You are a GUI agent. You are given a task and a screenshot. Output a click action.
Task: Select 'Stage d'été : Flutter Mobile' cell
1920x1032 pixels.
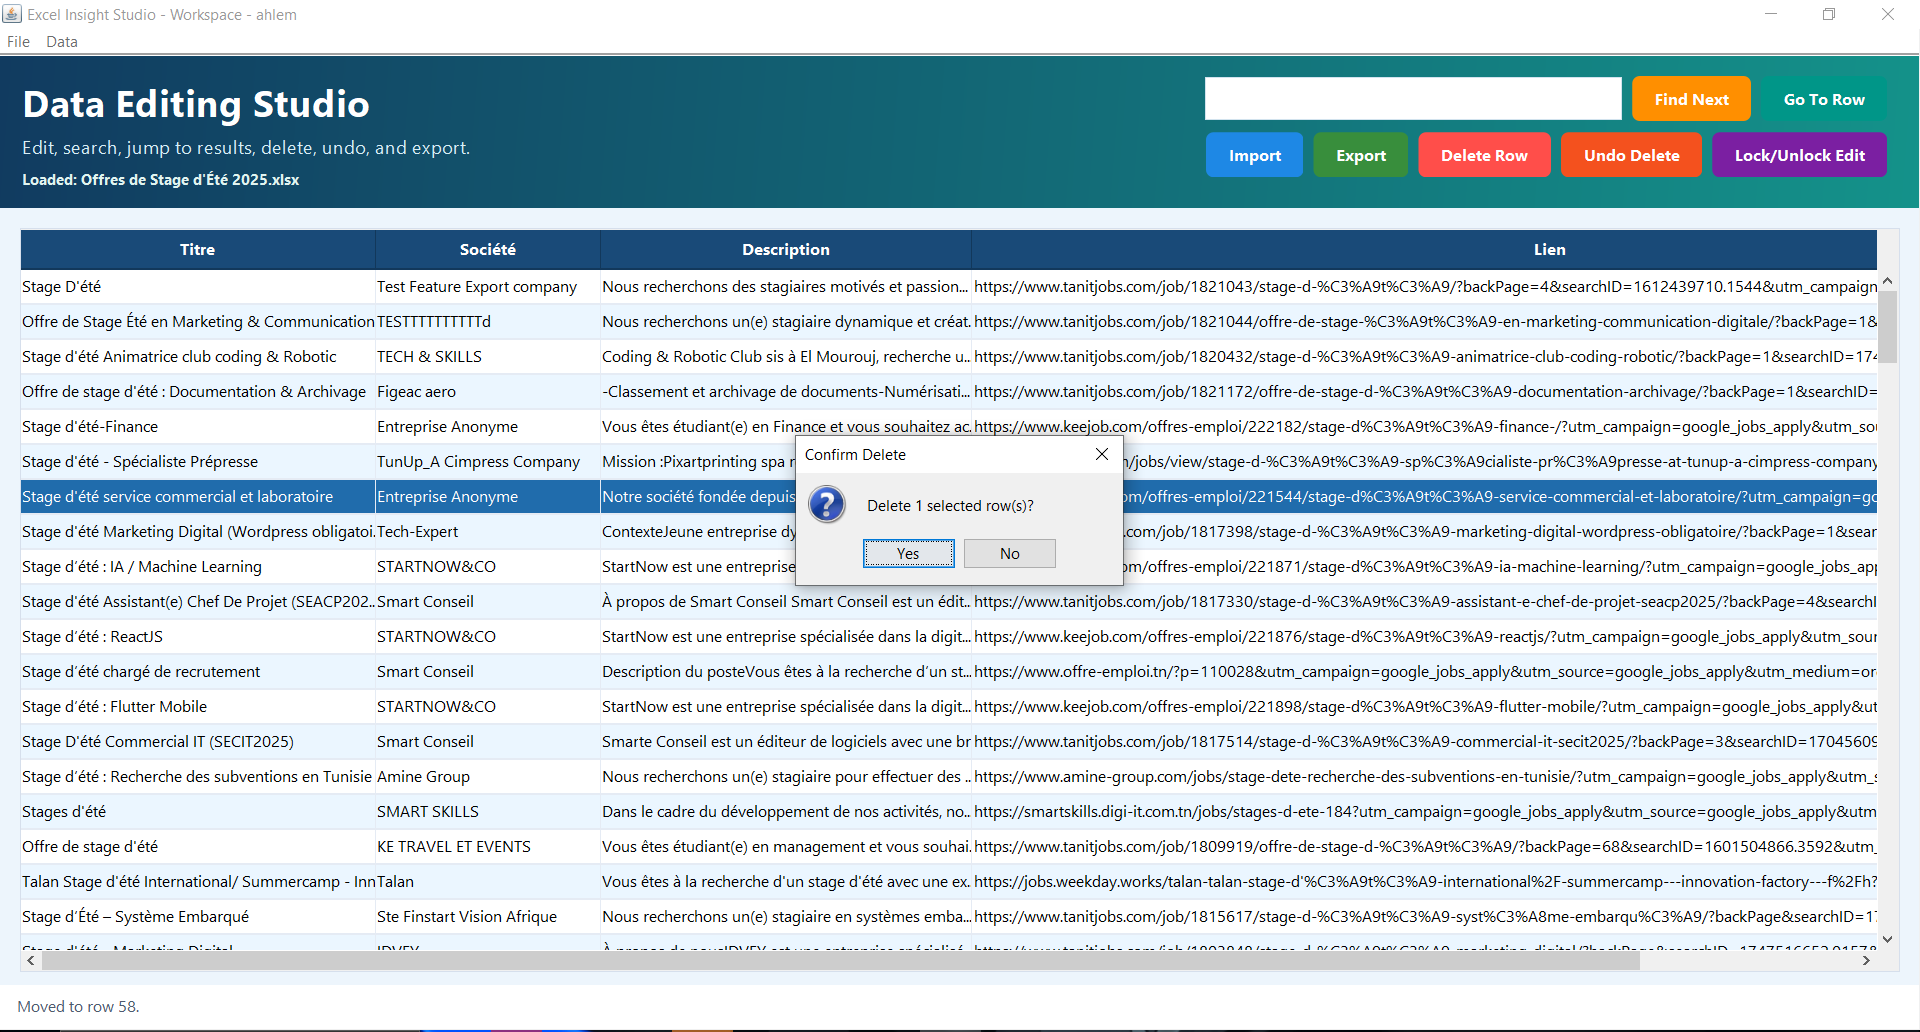[198, 706]
